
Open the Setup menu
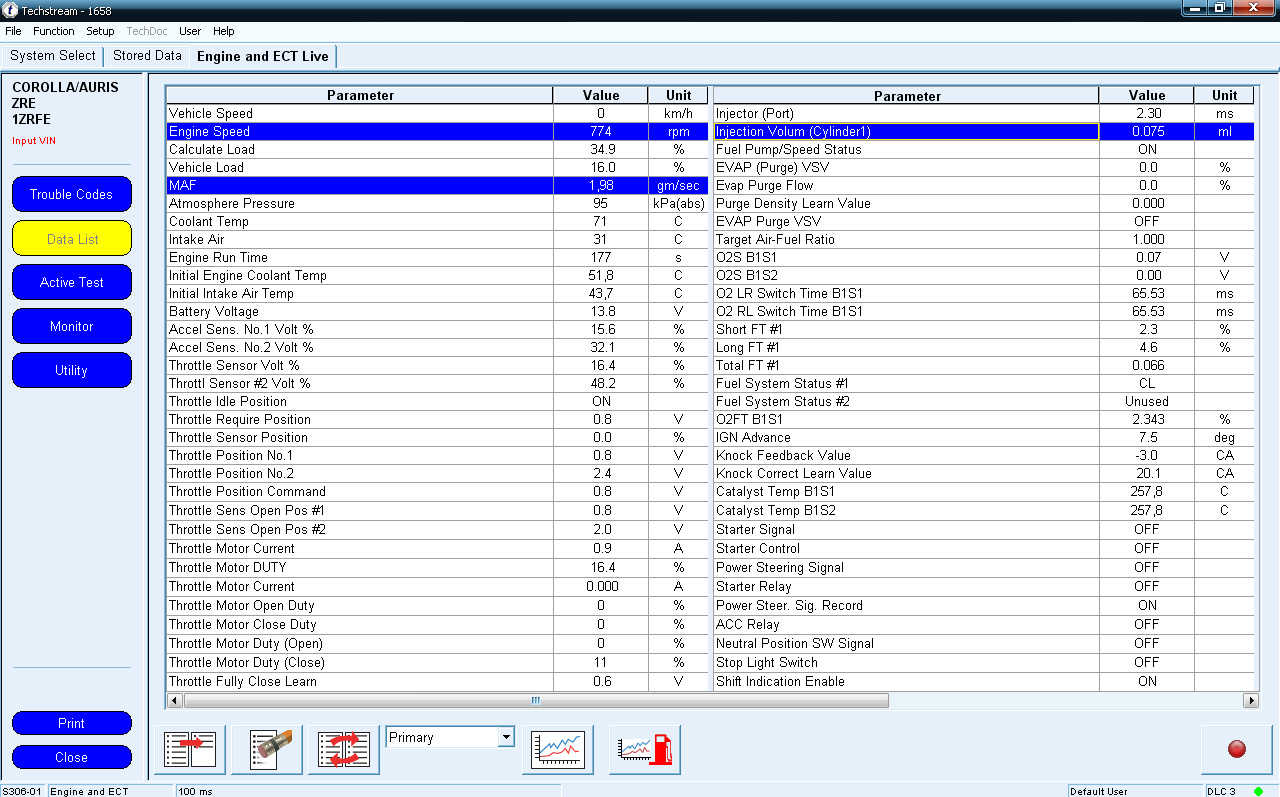pos(100,31)
